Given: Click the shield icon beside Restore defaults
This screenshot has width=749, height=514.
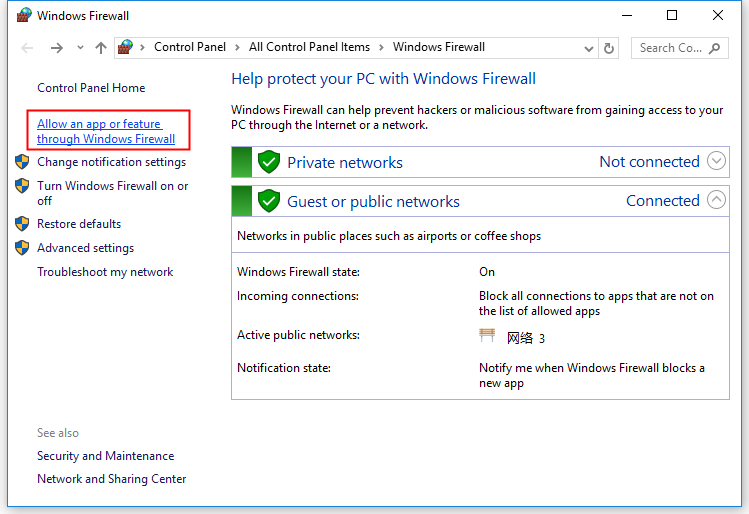Looking at the screenshot, I should tap(22, 223).
